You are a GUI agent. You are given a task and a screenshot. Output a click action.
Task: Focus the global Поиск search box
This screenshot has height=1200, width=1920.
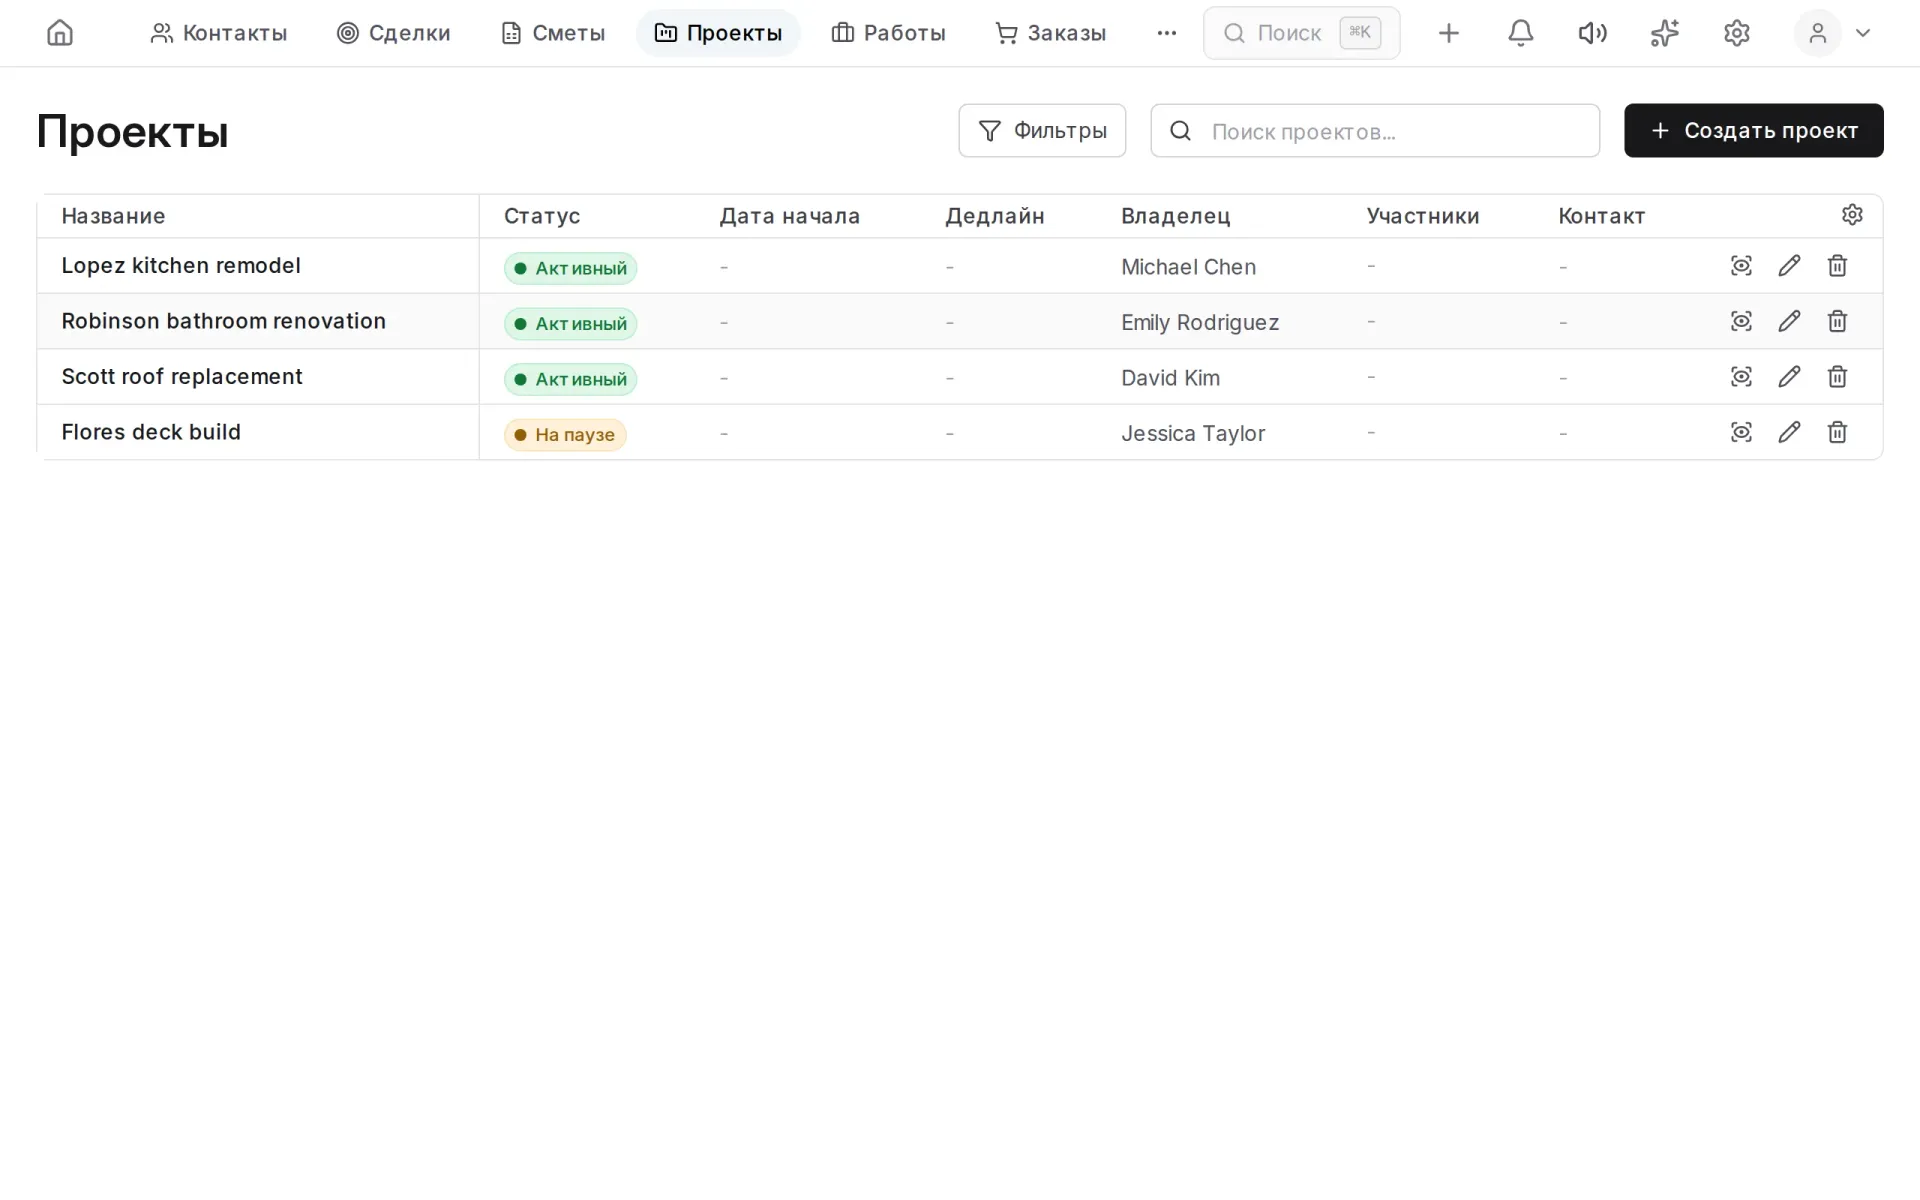[x=1301, y=33]
